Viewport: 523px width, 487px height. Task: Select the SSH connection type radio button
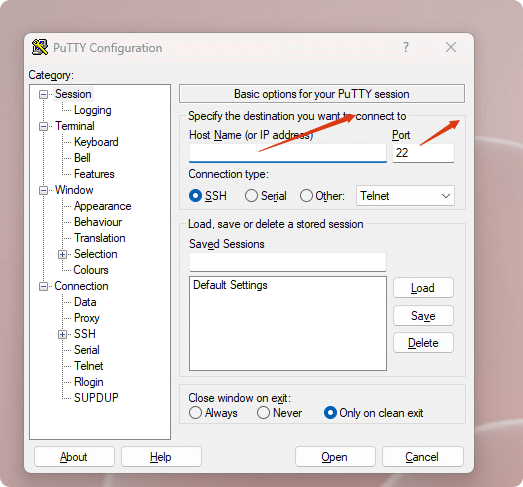pos(195,196)
